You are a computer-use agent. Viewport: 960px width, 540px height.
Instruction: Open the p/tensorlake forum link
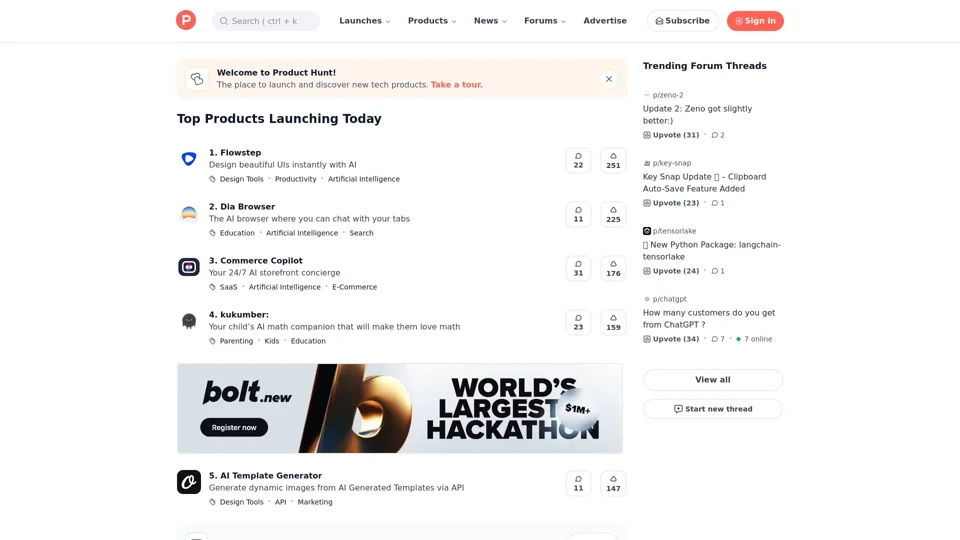coord(674,231)
